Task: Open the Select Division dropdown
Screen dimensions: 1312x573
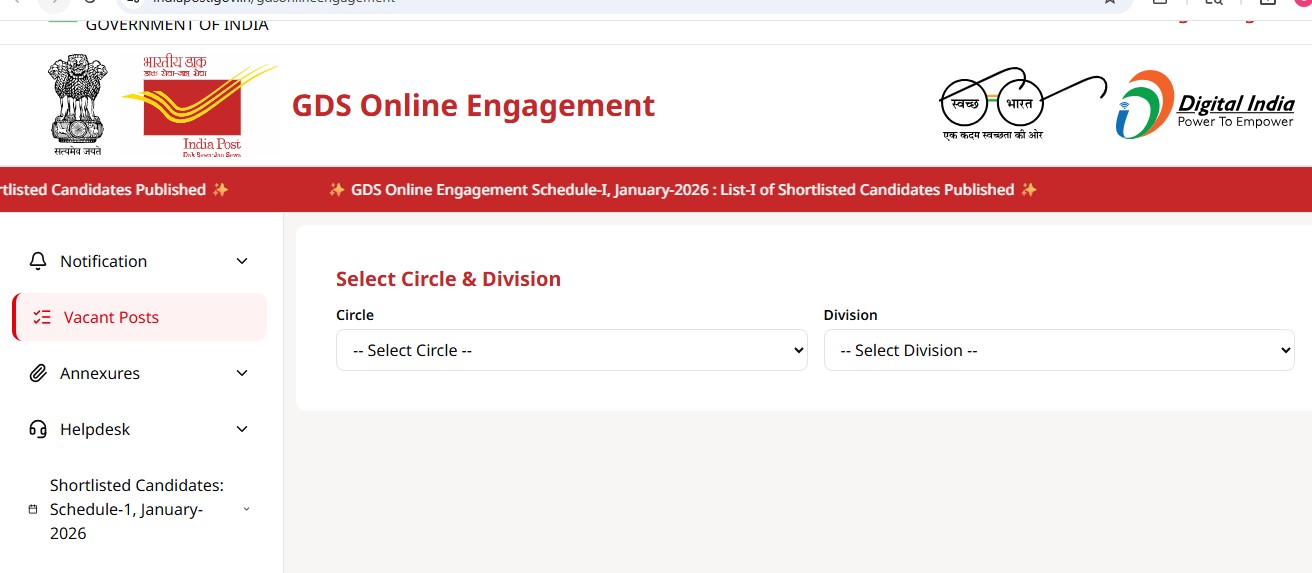Action: pyautogui.click(x=1058, y=350)
